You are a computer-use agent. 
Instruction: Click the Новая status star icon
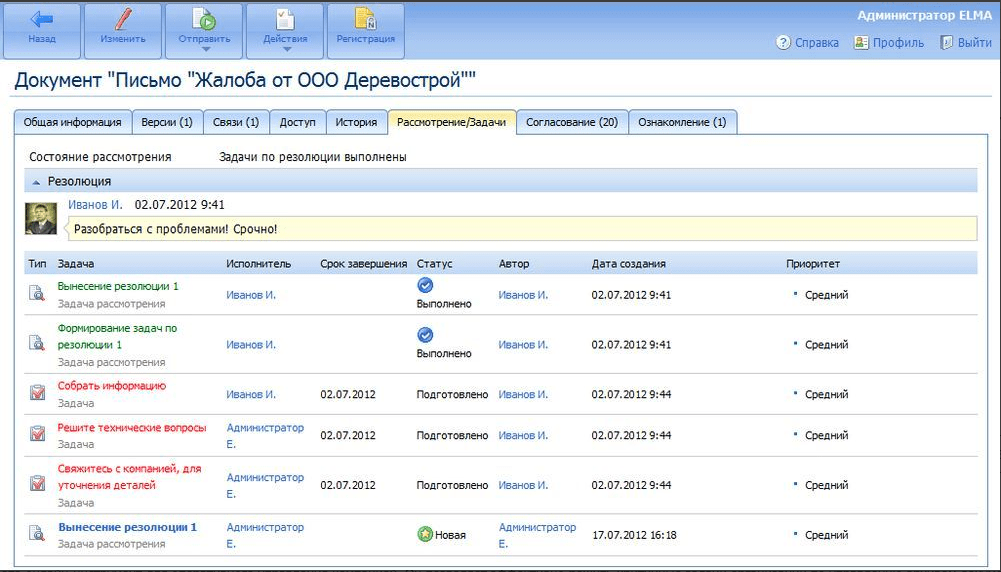425,535
